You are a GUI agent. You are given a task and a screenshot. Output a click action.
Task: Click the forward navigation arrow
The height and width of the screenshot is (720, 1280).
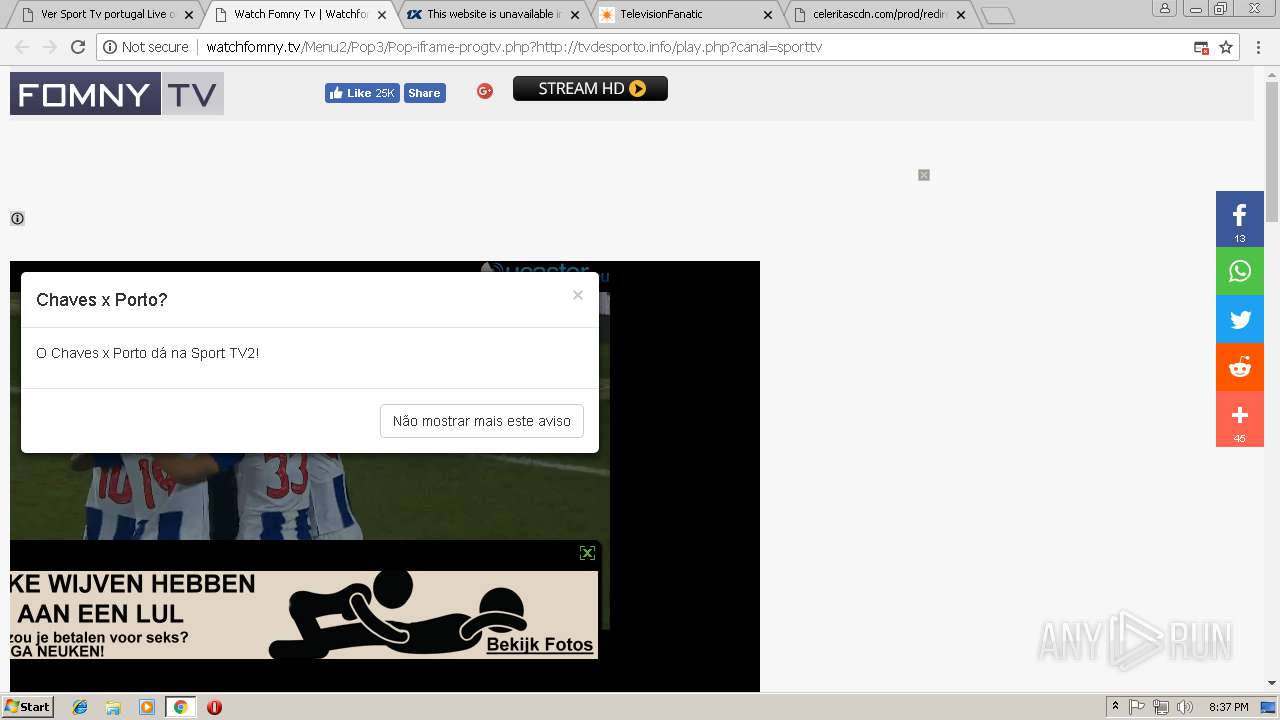pos(50,47)
